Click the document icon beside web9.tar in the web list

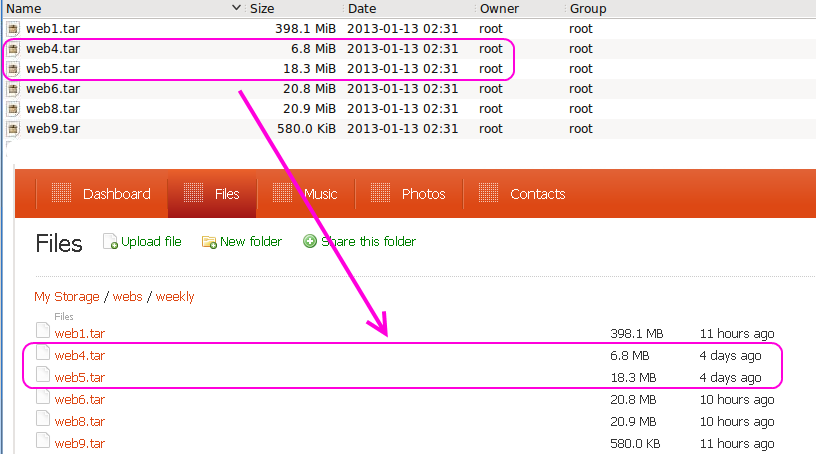[43, 440]
